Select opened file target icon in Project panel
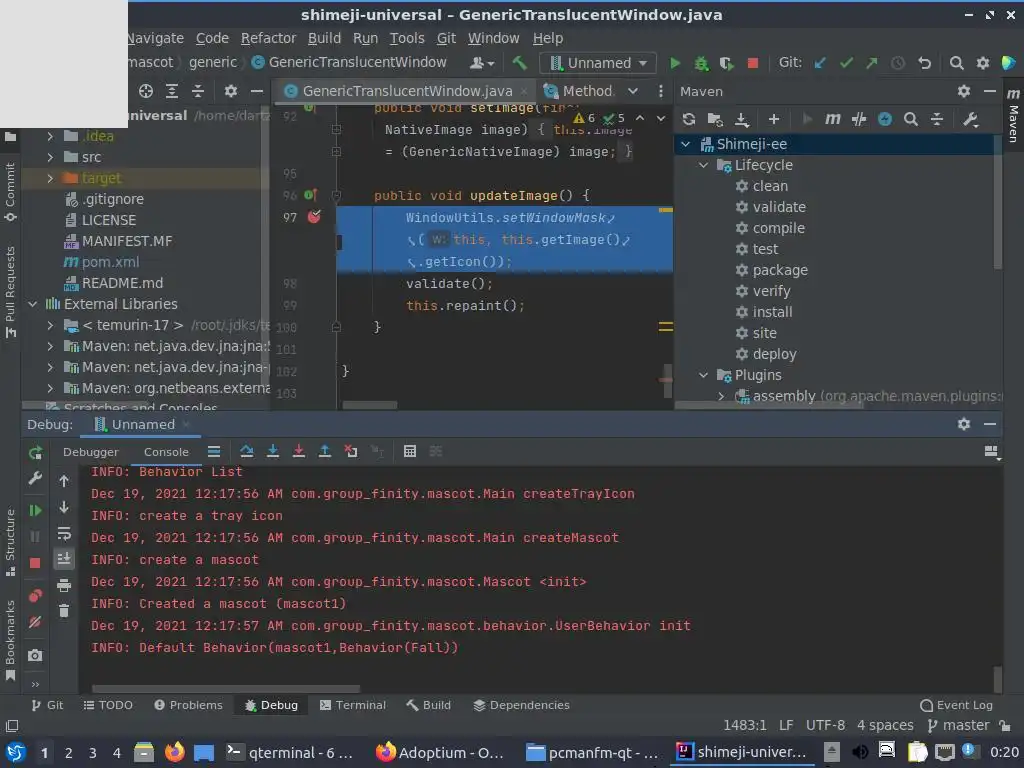 pyautogui.click(x=146, y=91)
